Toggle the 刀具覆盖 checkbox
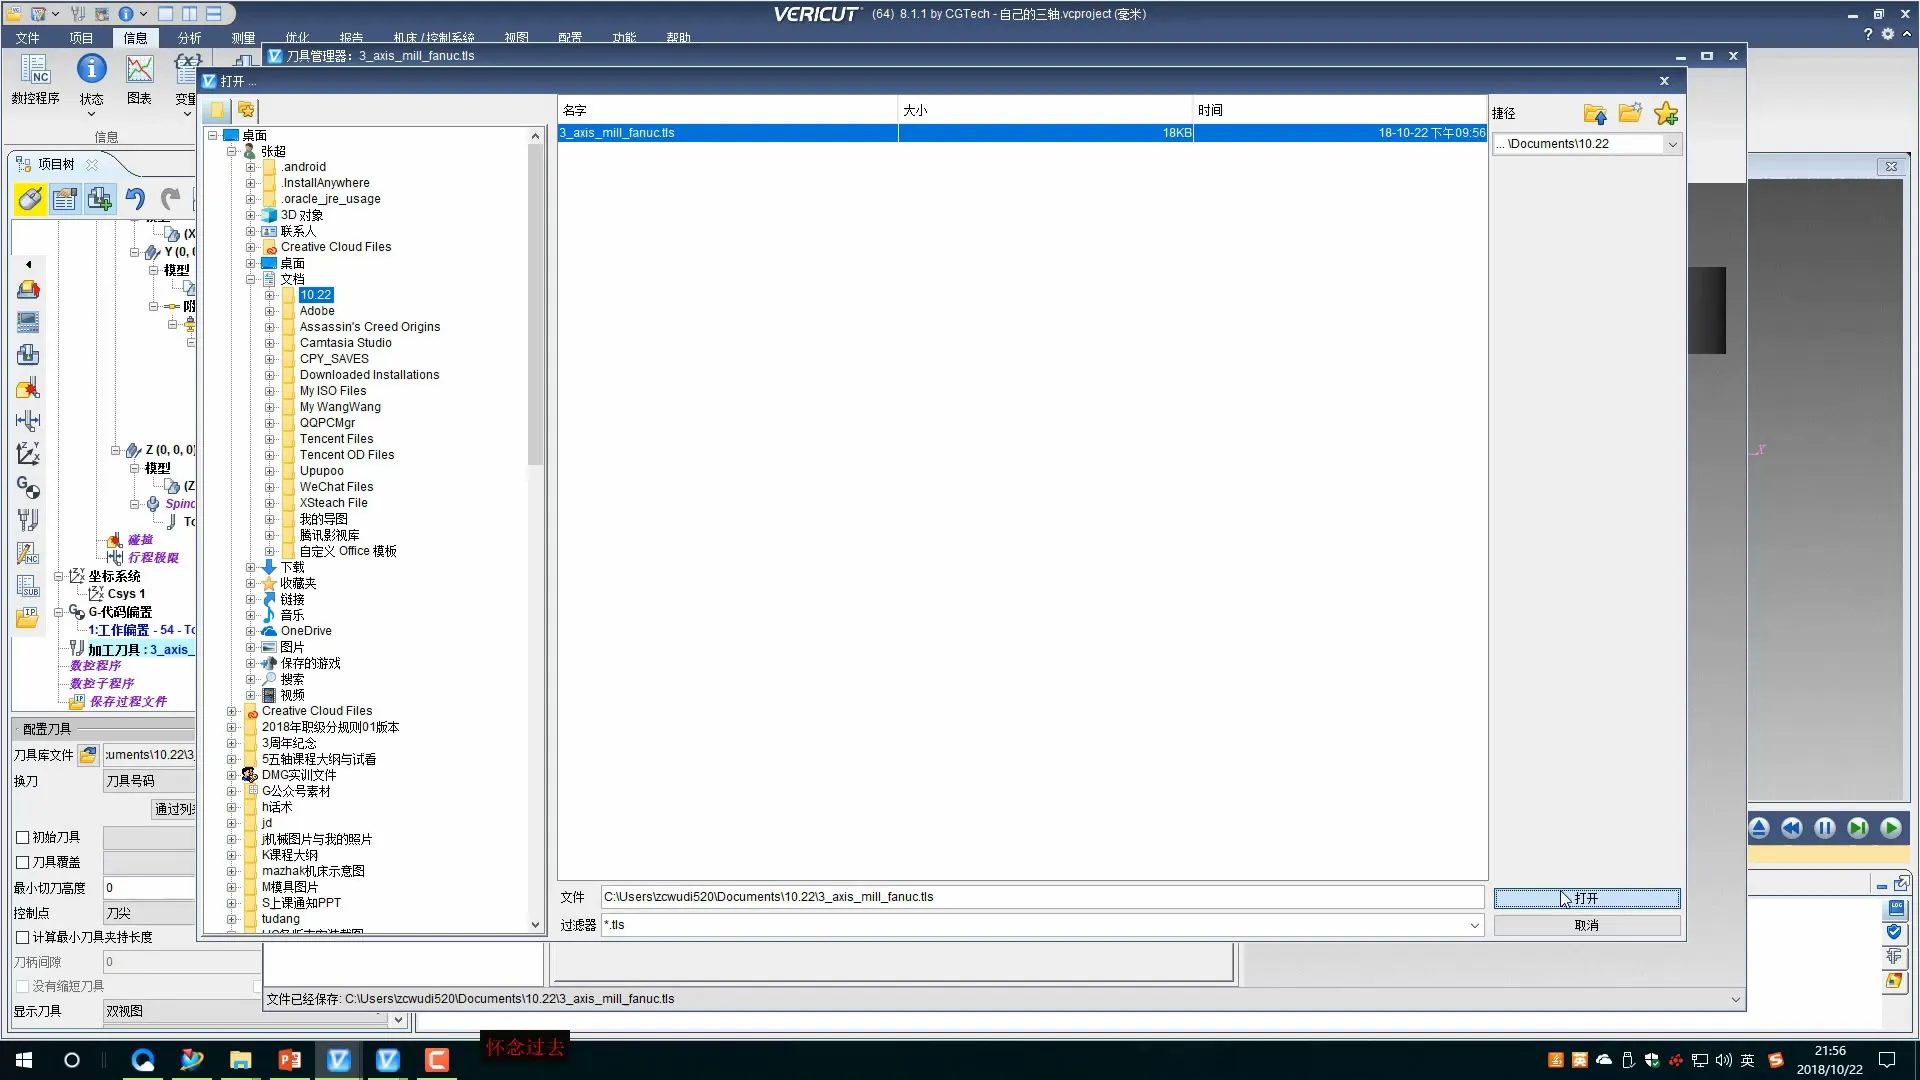Viewport: 1920px width, 1080px height. point(22,862)
